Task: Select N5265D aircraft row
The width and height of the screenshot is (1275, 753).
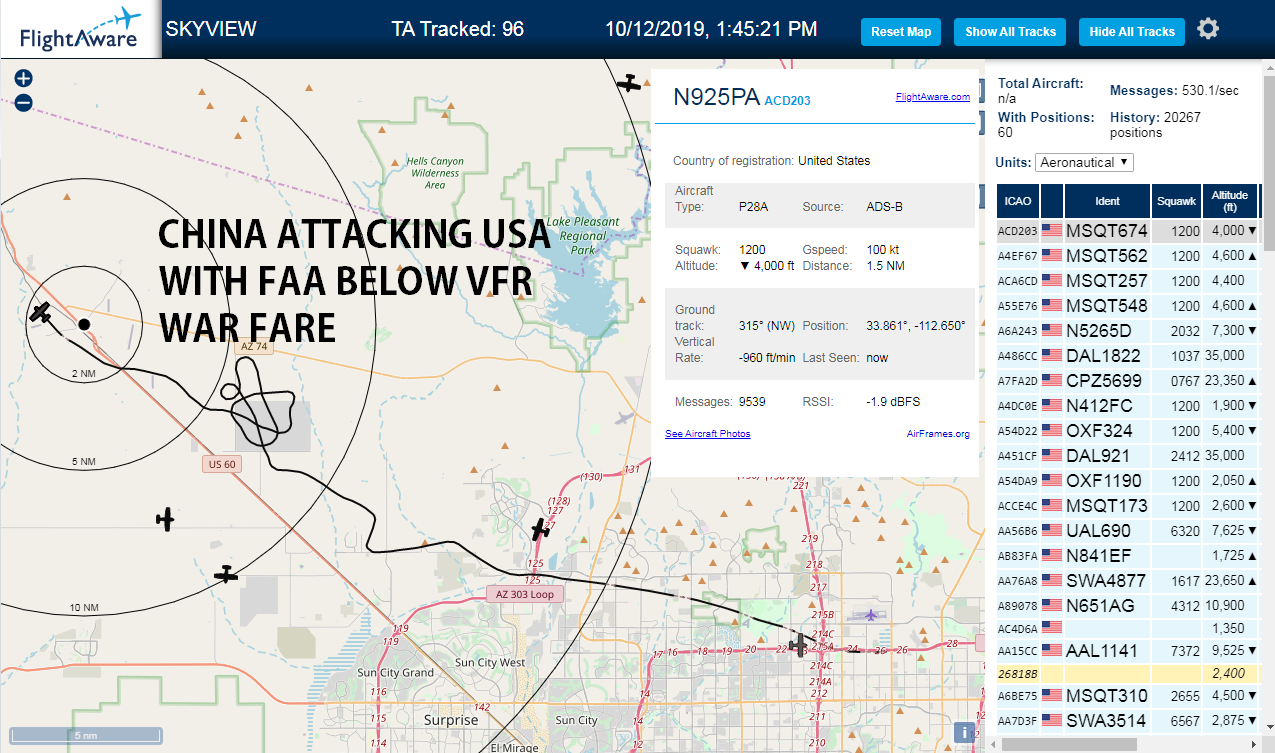Action: [x=1127, y=331]
